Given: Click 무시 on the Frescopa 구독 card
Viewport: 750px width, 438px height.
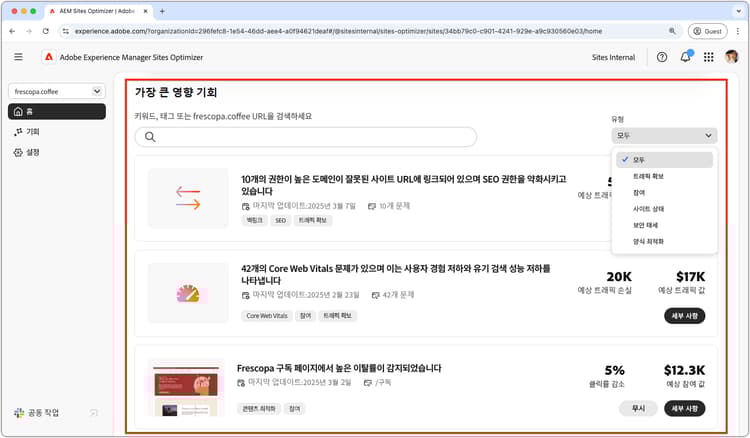Looking at the screenshot, I should click(638, 408).
